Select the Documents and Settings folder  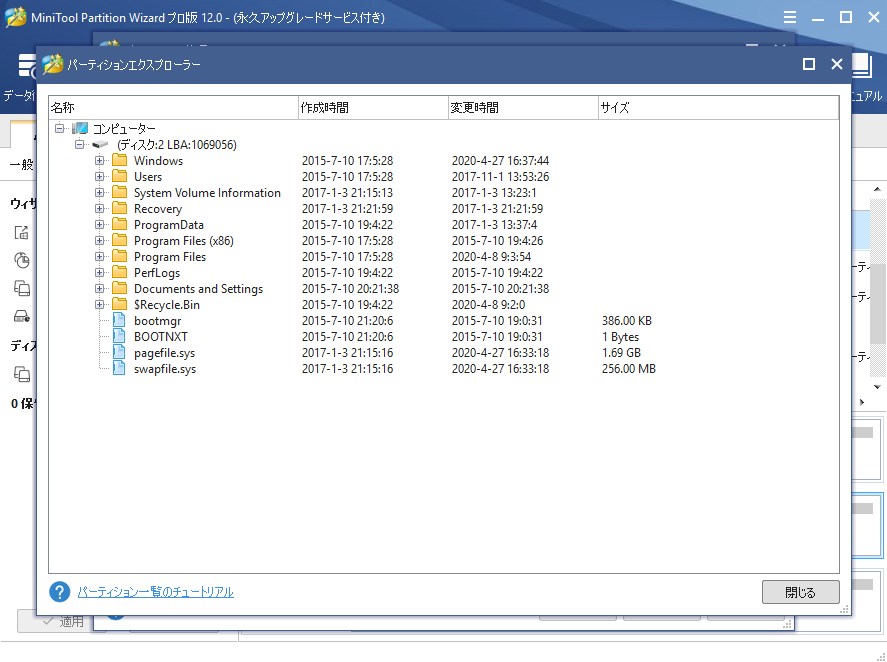198,289
